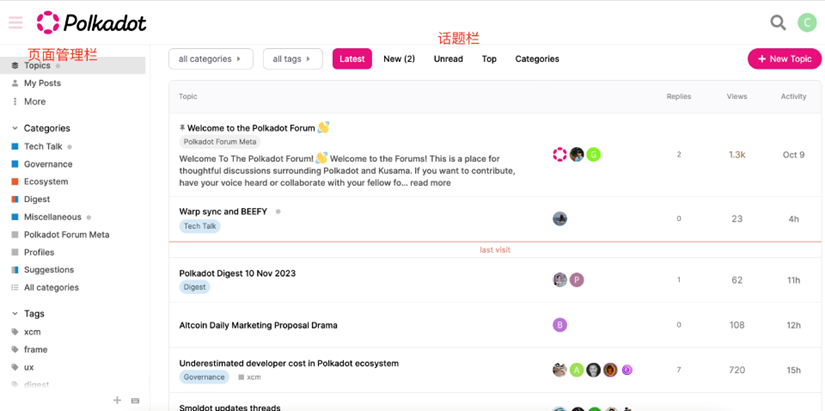Switch to the Unread tab
Screen dimensions: 825x411
click(x=448, y=59)
